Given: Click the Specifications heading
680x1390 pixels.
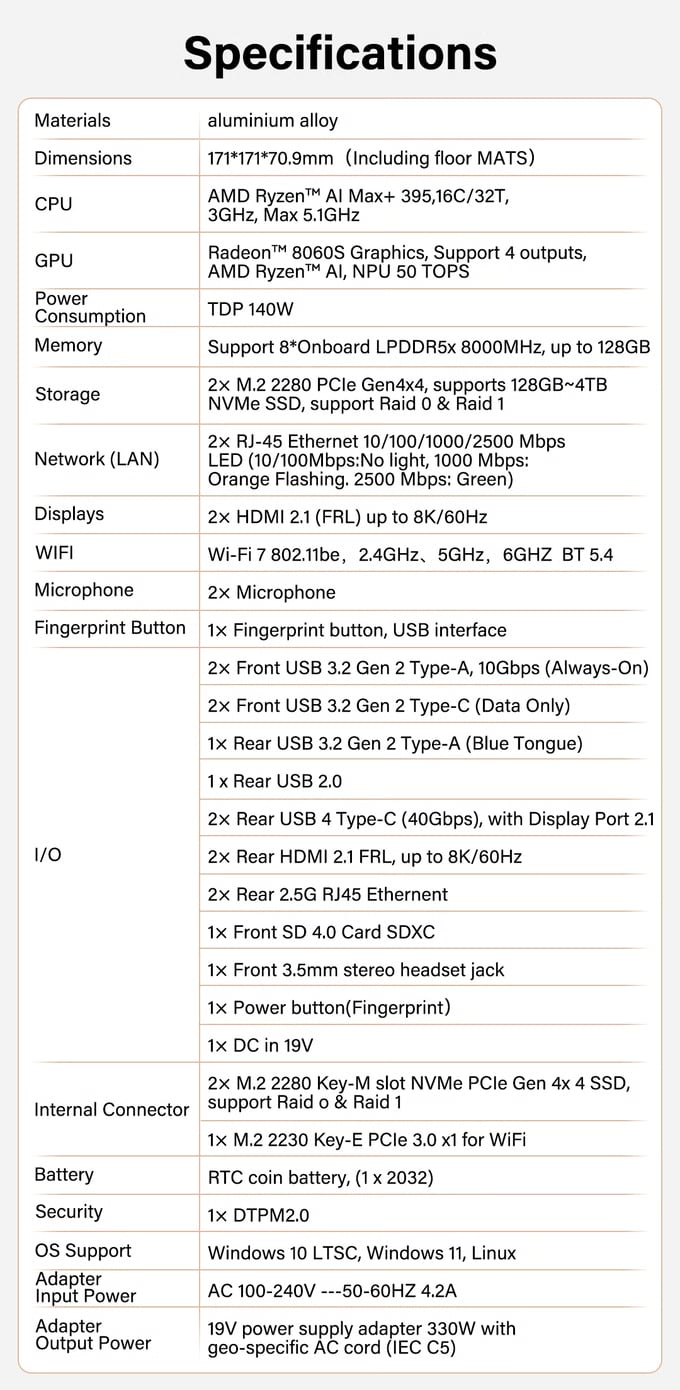Looking at the screenshot, I should point(340,52).
